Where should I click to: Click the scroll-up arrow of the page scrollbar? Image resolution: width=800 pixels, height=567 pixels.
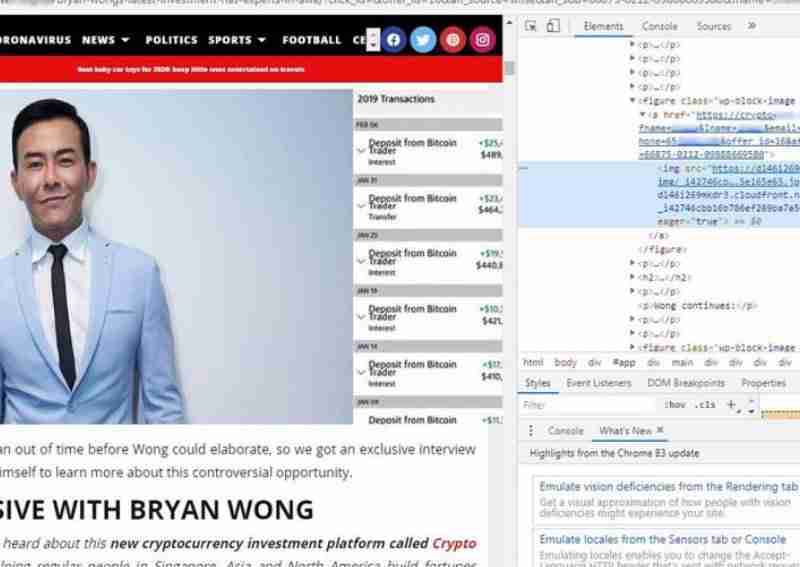tap(509, 22)
